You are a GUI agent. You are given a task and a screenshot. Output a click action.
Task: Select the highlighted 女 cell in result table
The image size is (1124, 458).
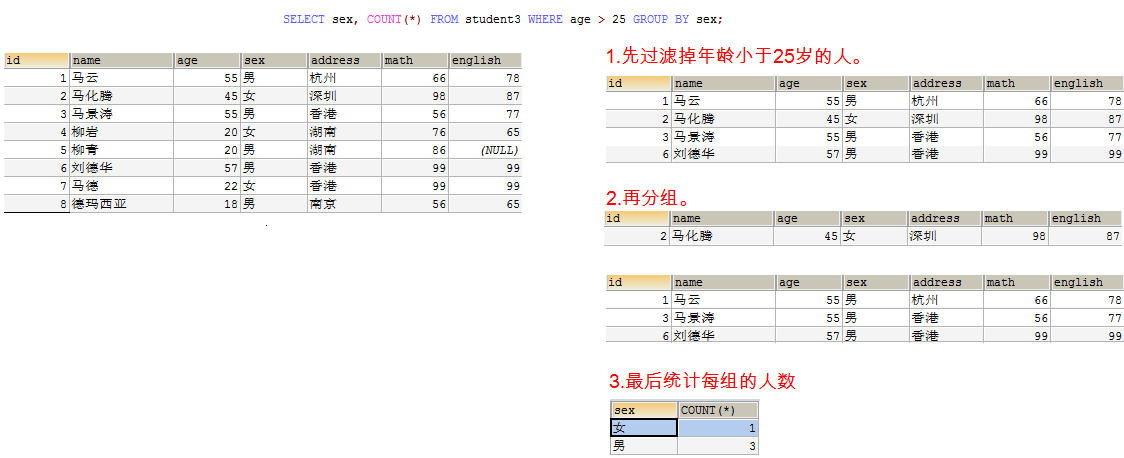[x=644, y=428]
